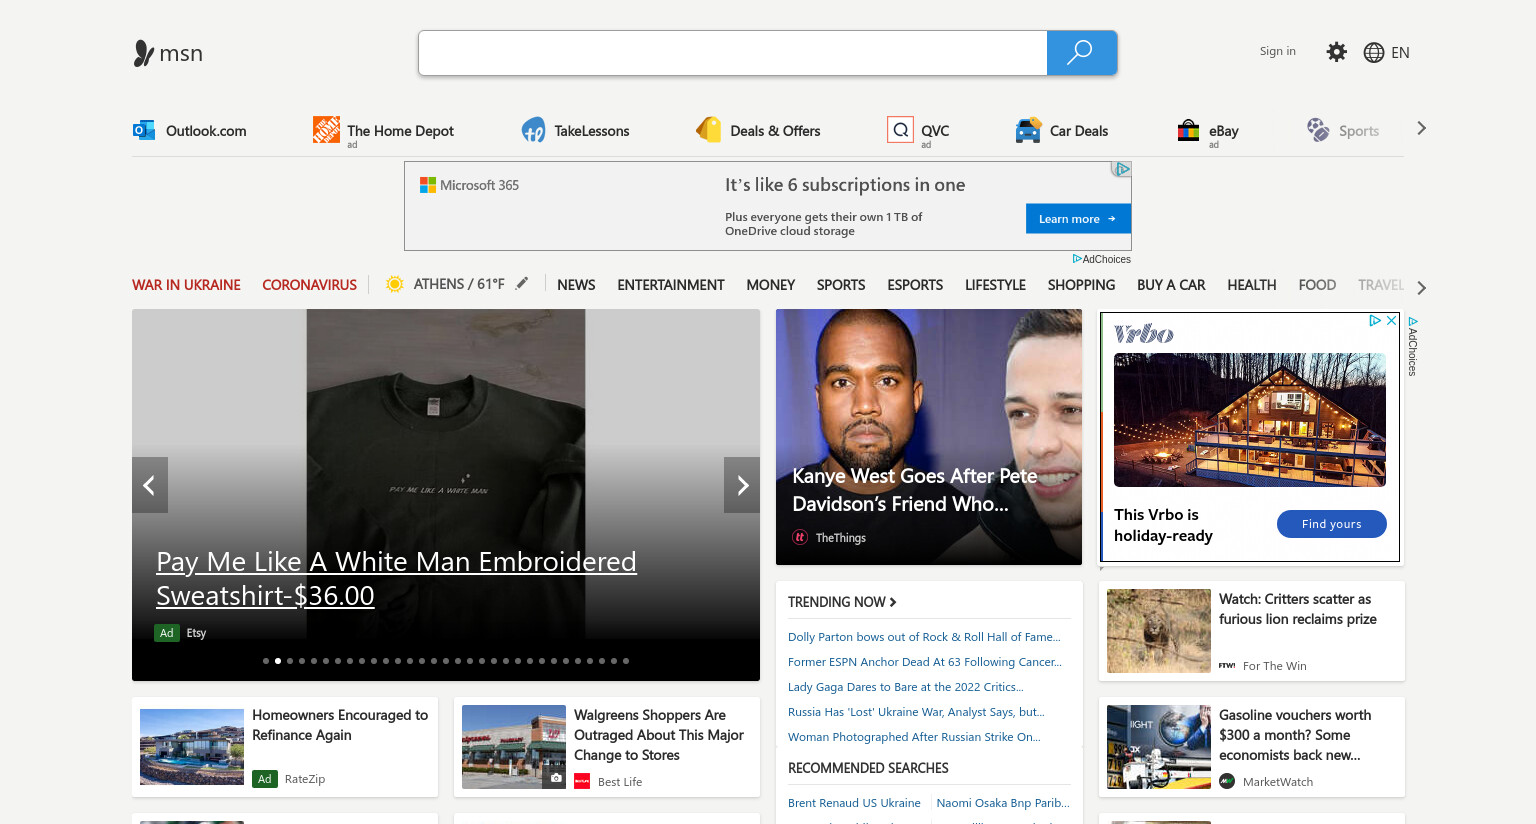Open Woman Photographed After Russian Strike link
The image size is (1536, 824).
pyautogui.click(x=914, y=737)
